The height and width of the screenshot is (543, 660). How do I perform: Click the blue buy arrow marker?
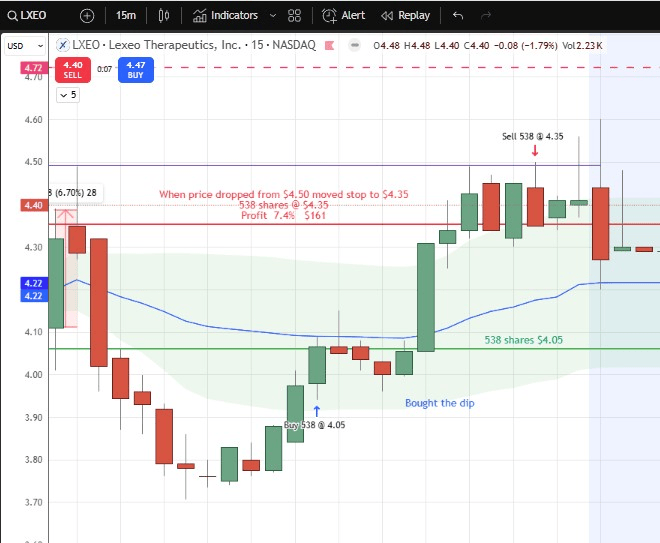pos(317,411)
